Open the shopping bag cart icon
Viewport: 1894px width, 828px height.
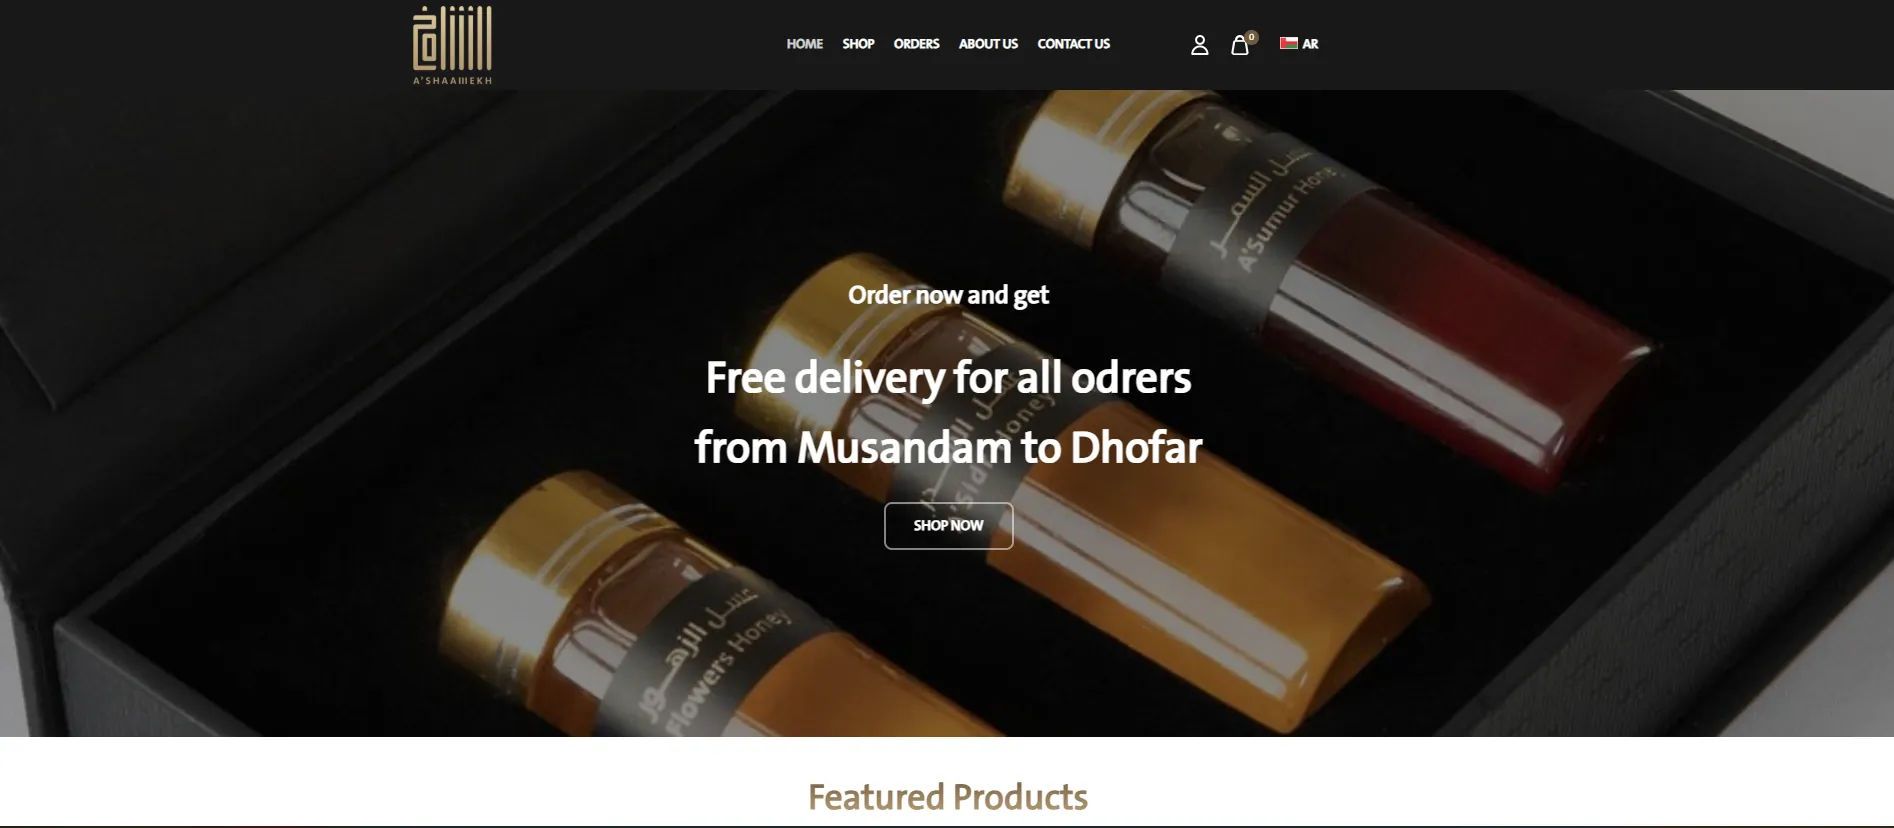[1239, 45]
